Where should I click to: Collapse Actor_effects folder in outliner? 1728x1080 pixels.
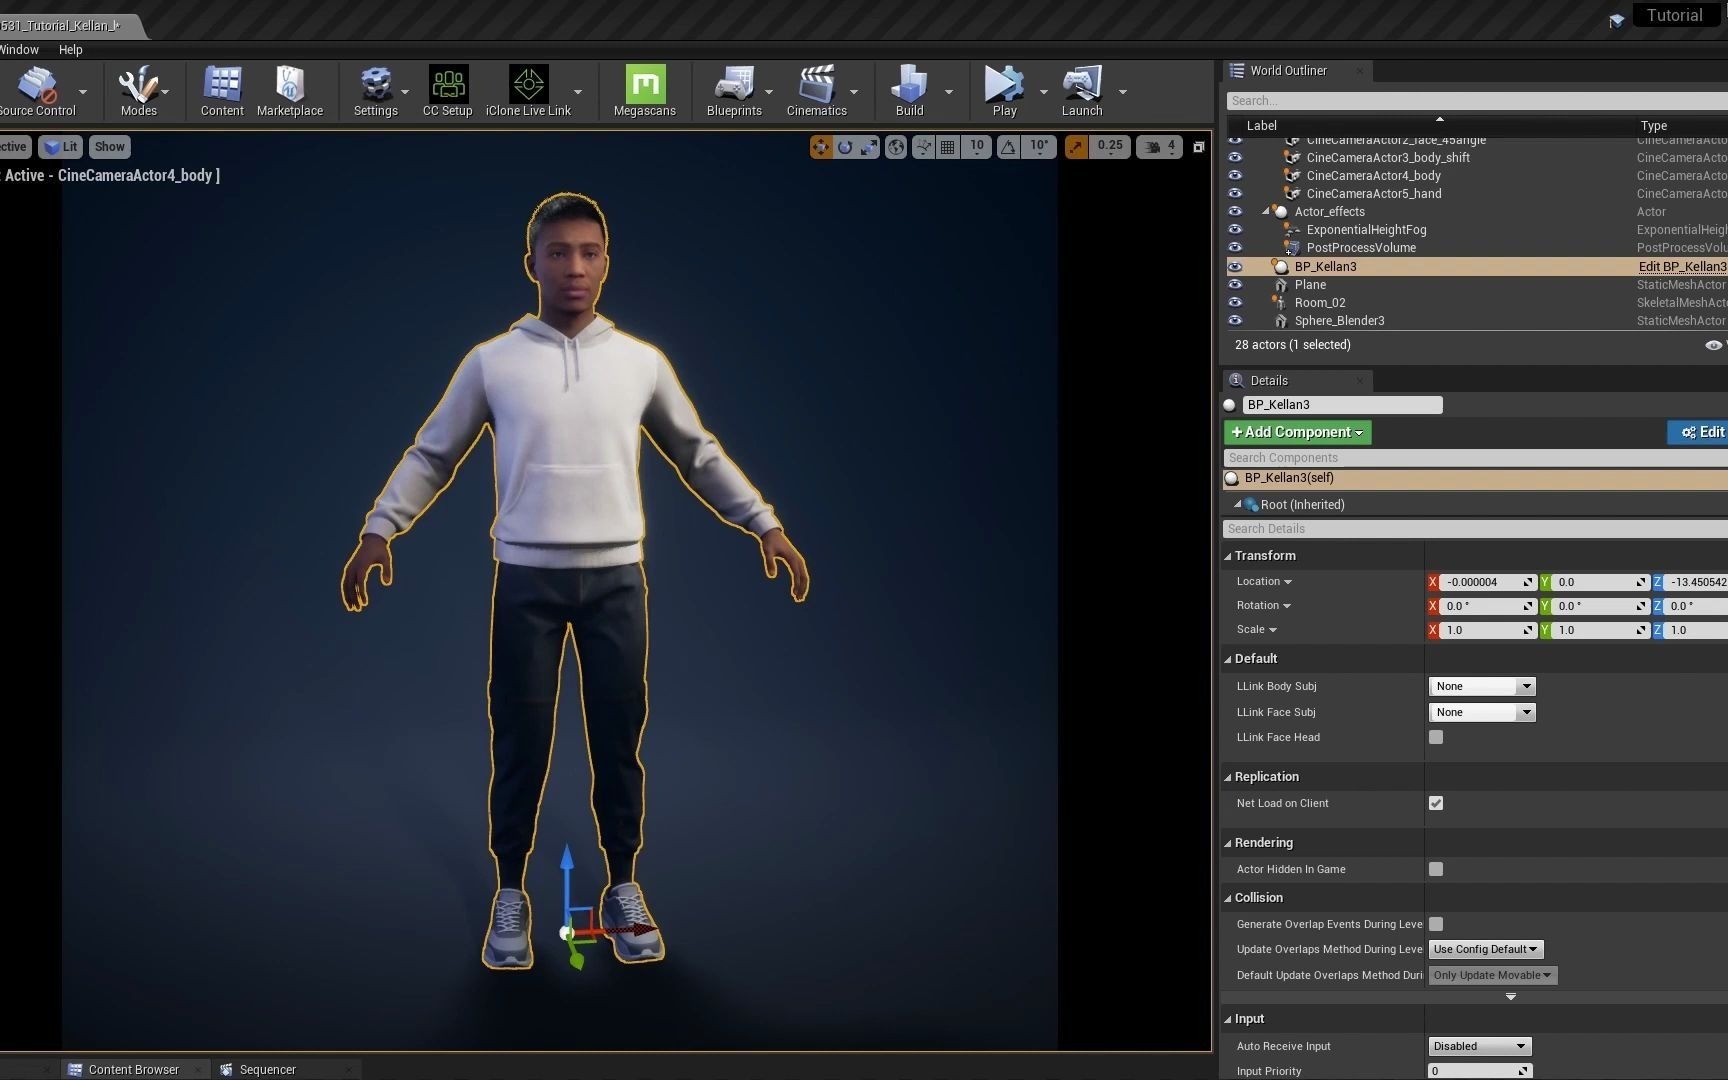pos(1266,211)
